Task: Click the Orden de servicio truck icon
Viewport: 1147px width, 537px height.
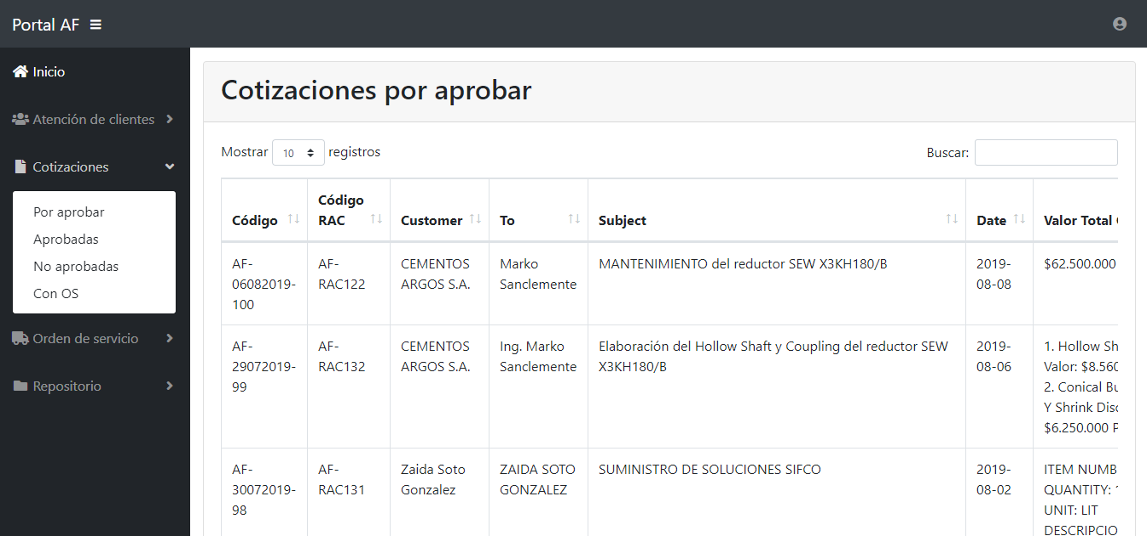Action: pyautogui.click(x=20, y=338)
